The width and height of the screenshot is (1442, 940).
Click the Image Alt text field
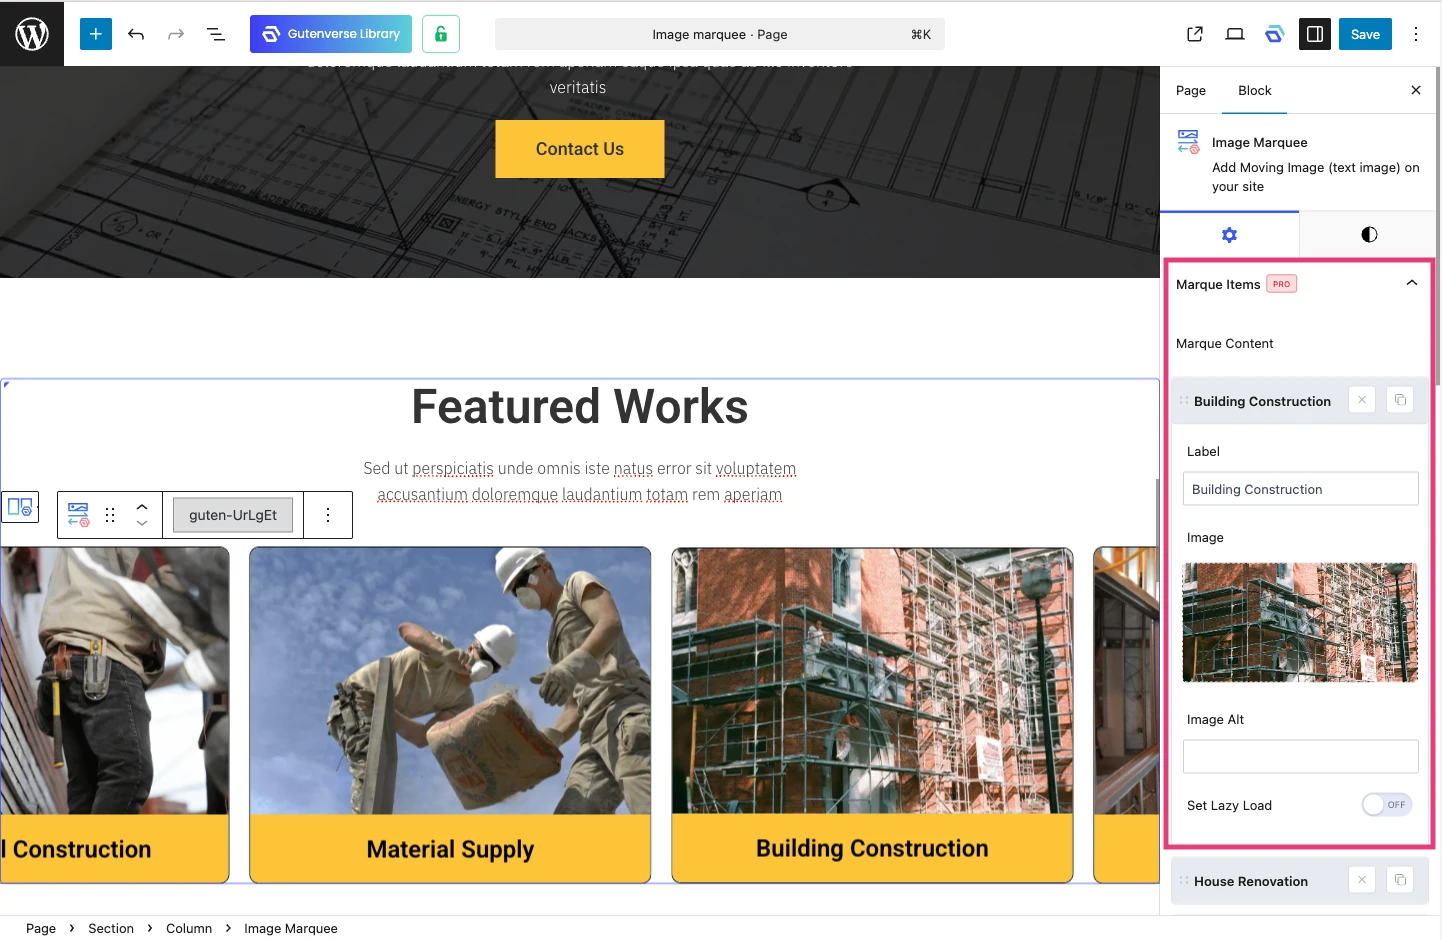pos(1300,756)
